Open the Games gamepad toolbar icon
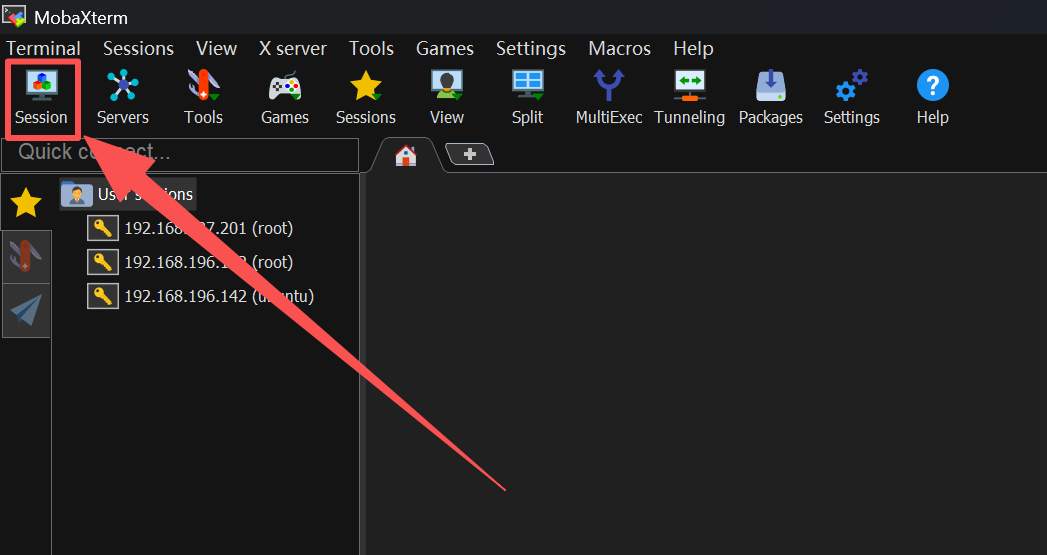The width and height of the screenshot is (1047, 555). [x=285, y=98]
